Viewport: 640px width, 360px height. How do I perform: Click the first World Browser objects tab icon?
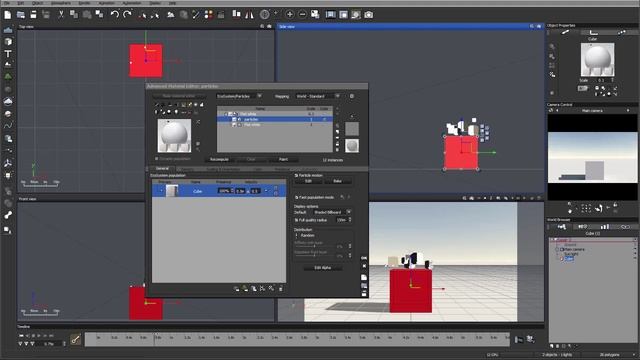click(562, 227)
